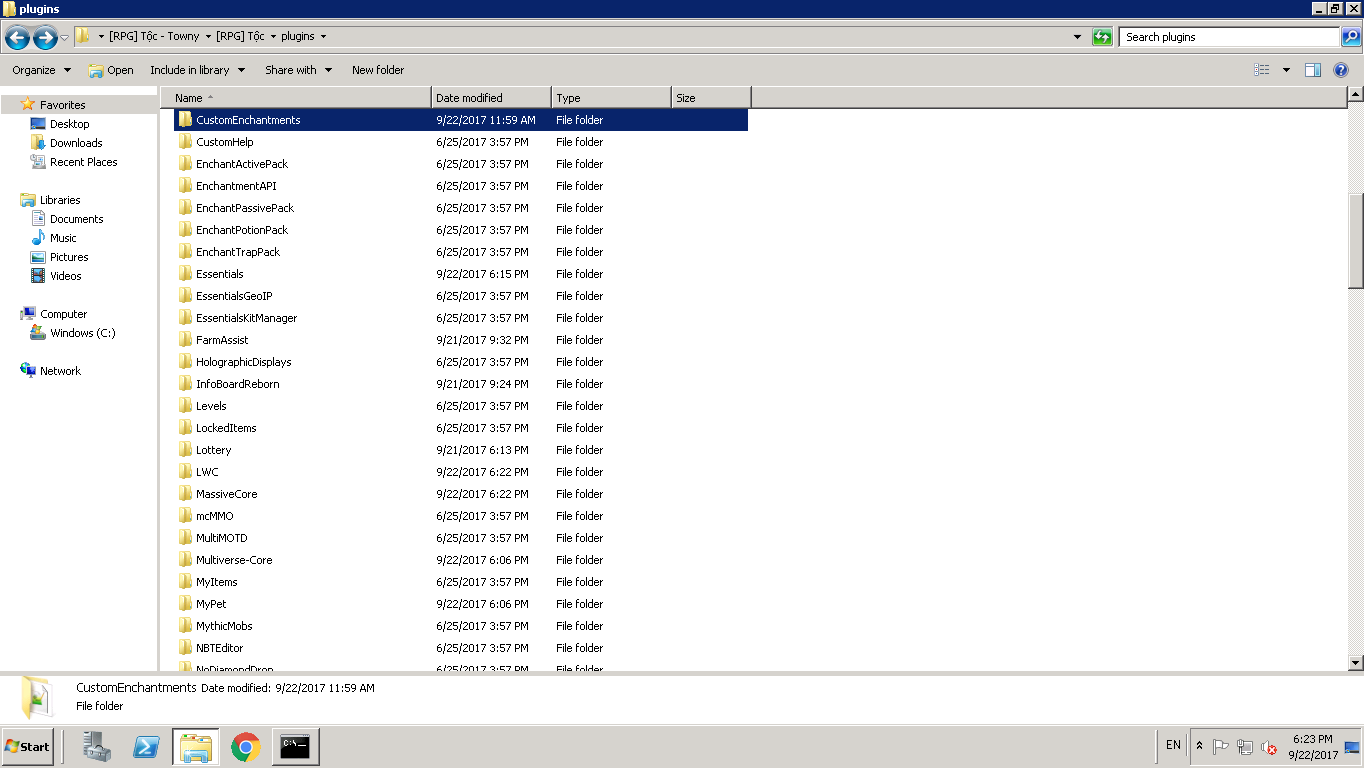The width and height of the screenshot is (1364, 768).
Task: Select the Computer node in sidebar
Action: tap(63, 314)
